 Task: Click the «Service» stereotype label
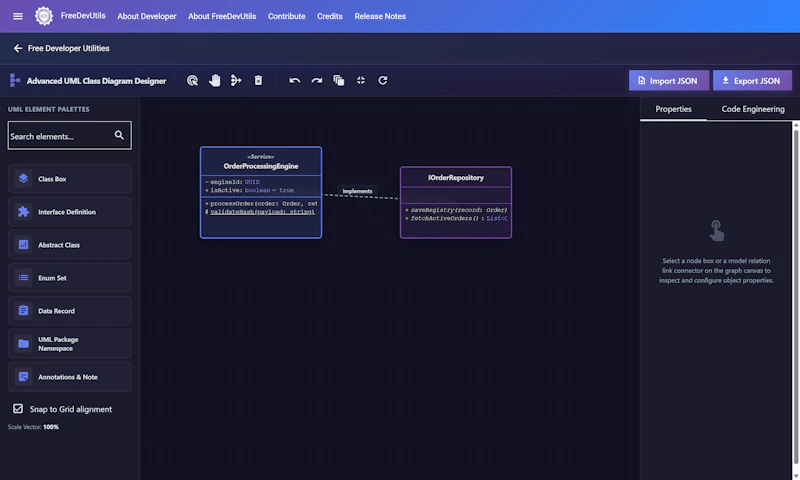pyautogui.click(x=261, y=157)
